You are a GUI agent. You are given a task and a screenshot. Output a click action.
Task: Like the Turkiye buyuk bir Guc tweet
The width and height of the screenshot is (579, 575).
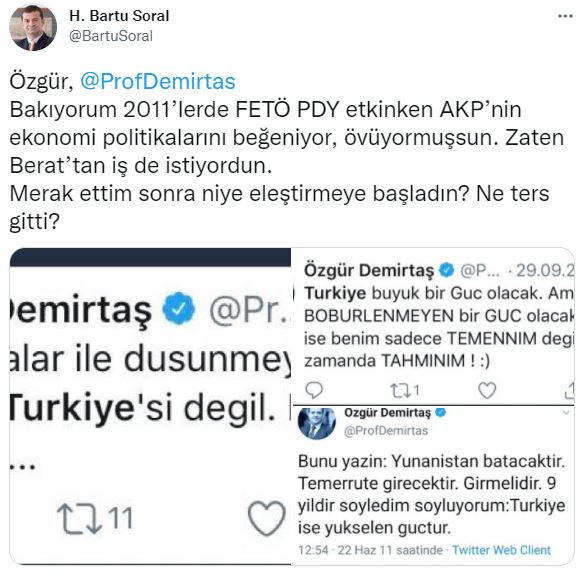pyautogui.click(x=487, y=390)
